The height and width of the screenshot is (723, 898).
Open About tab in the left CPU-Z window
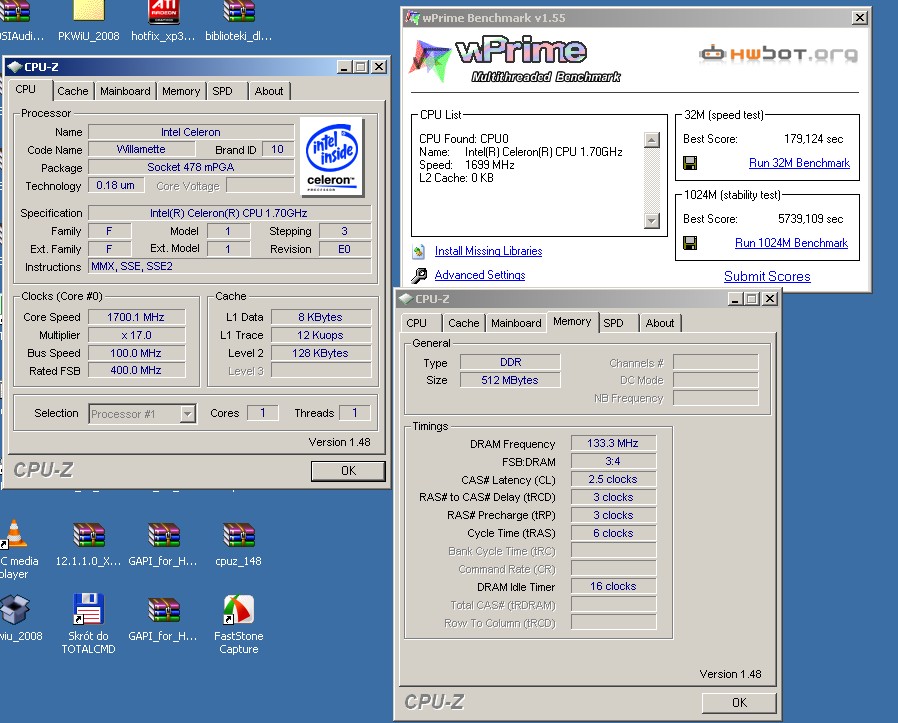[x=269, y=91]
